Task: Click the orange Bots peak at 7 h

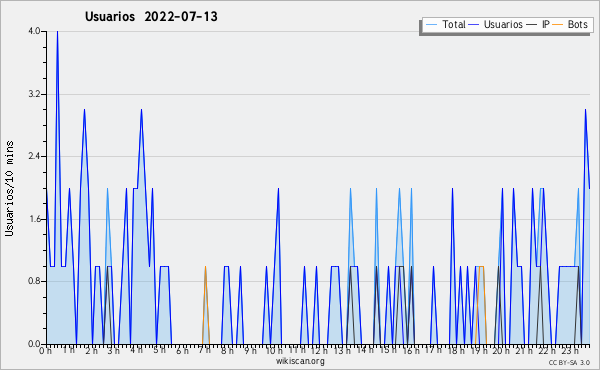Action: point(205,268)
